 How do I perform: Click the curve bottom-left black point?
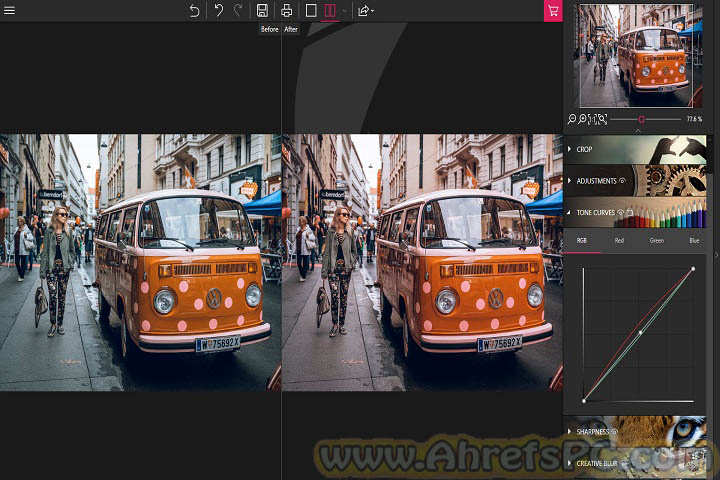pyautogui.click(x=584, y=401)
